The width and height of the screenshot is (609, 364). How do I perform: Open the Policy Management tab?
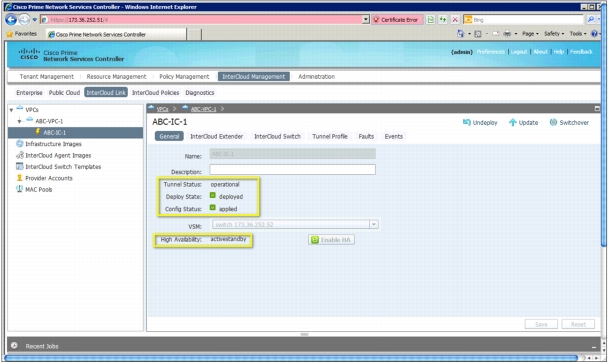(184, 77)
